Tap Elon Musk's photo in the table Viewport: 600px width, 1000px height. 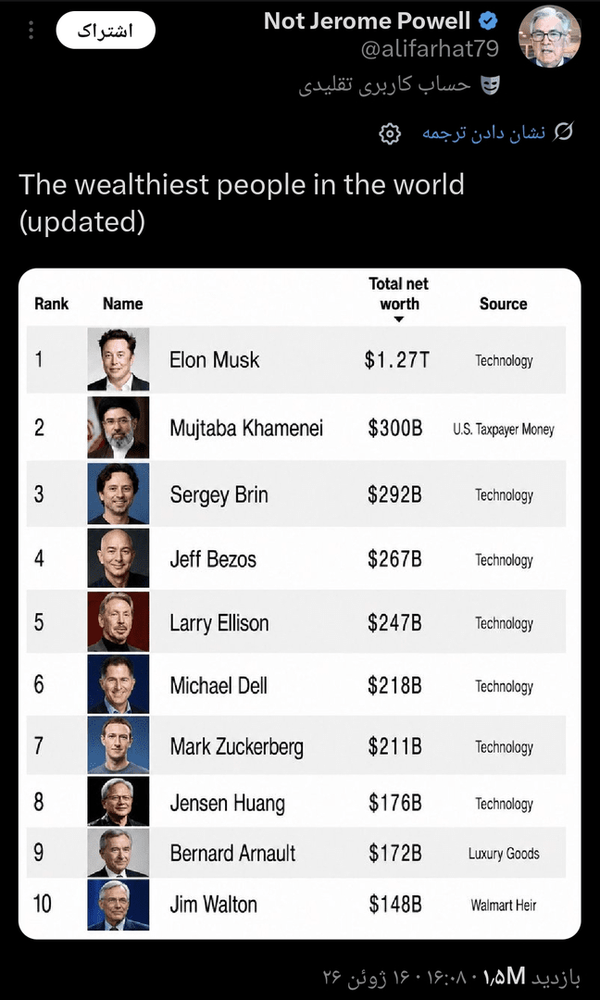point(119,359)
